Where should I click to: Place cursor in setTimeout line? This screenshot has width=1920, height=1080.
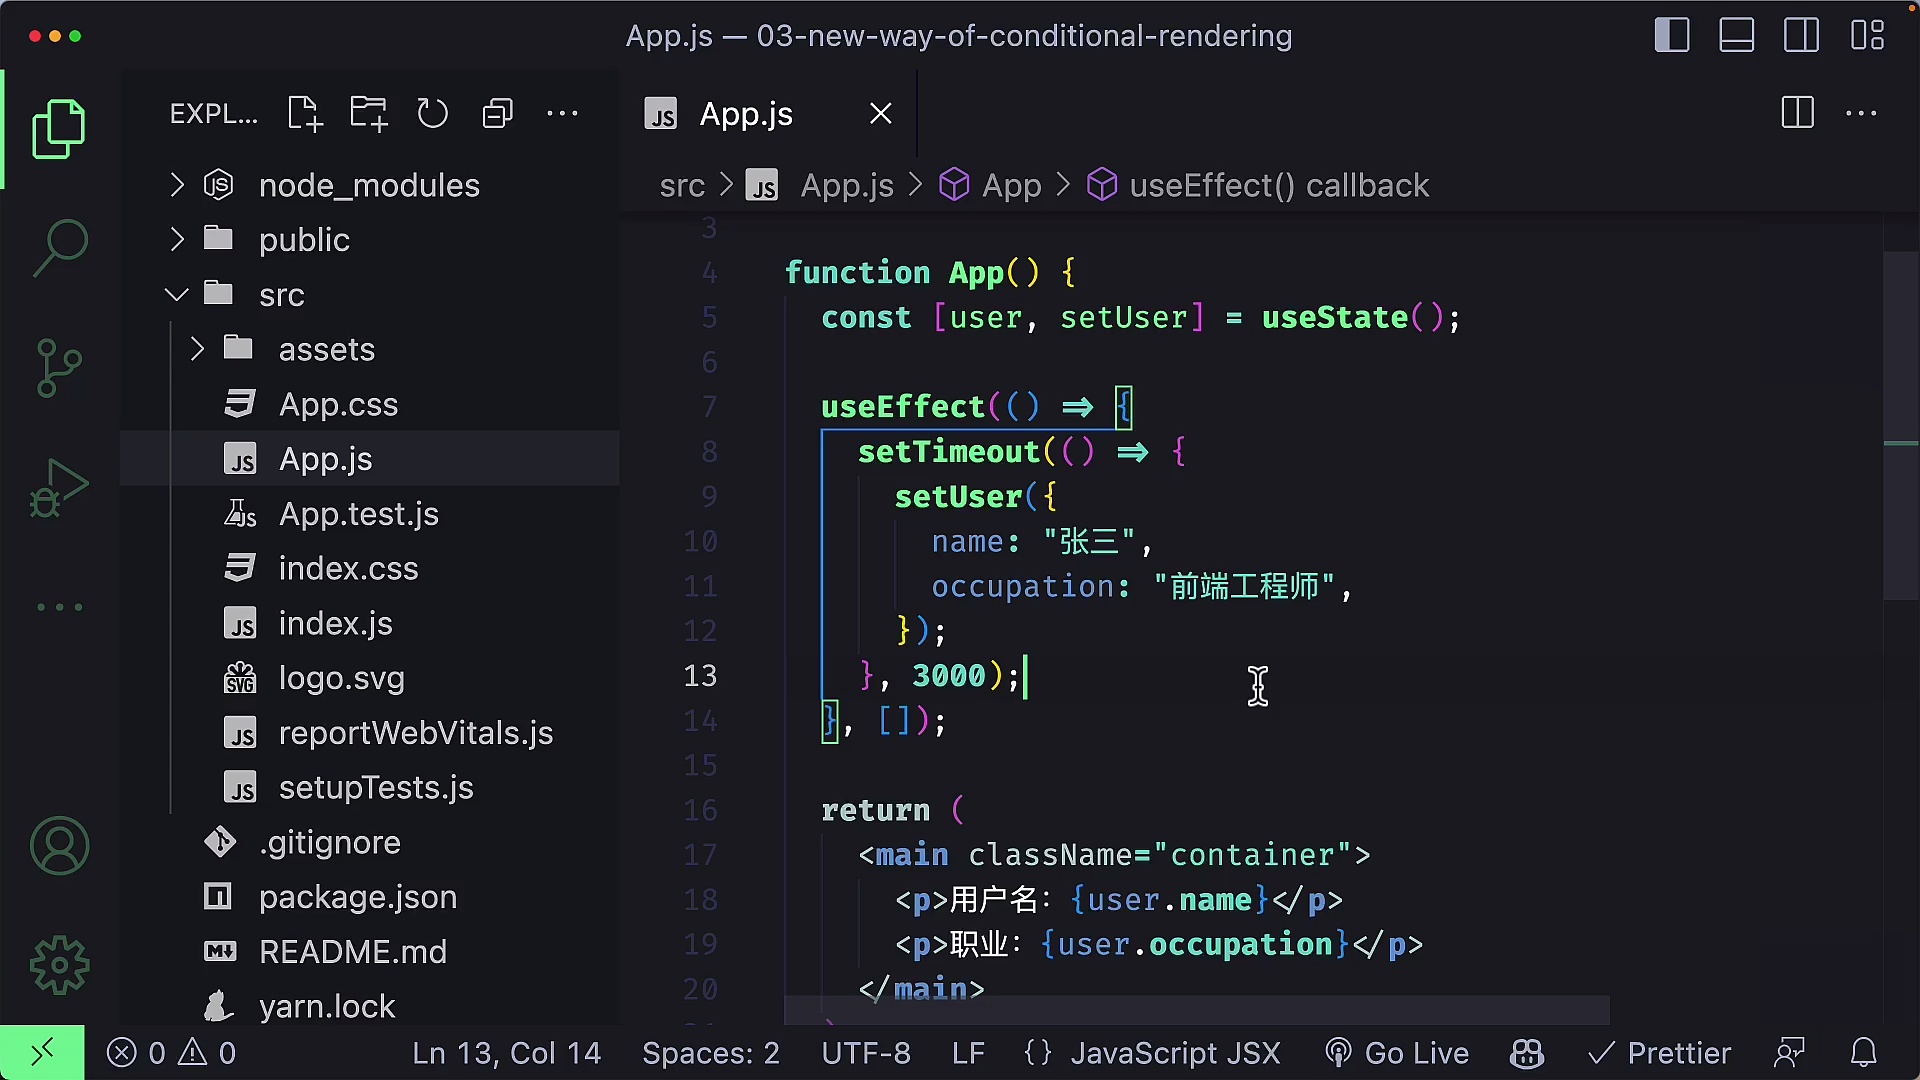[x=1020, y=452]
